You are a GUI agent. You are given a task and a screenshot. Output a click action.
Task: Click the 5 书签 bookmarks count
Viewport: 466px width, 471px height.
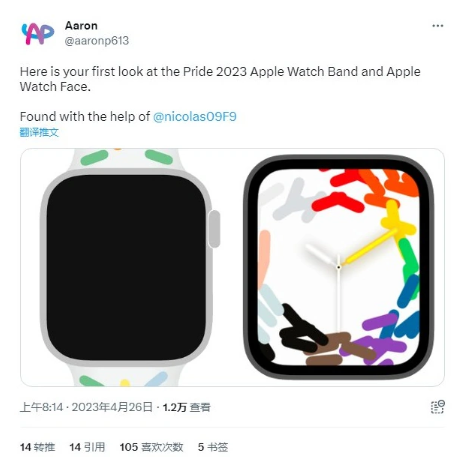tap(213, 447)
